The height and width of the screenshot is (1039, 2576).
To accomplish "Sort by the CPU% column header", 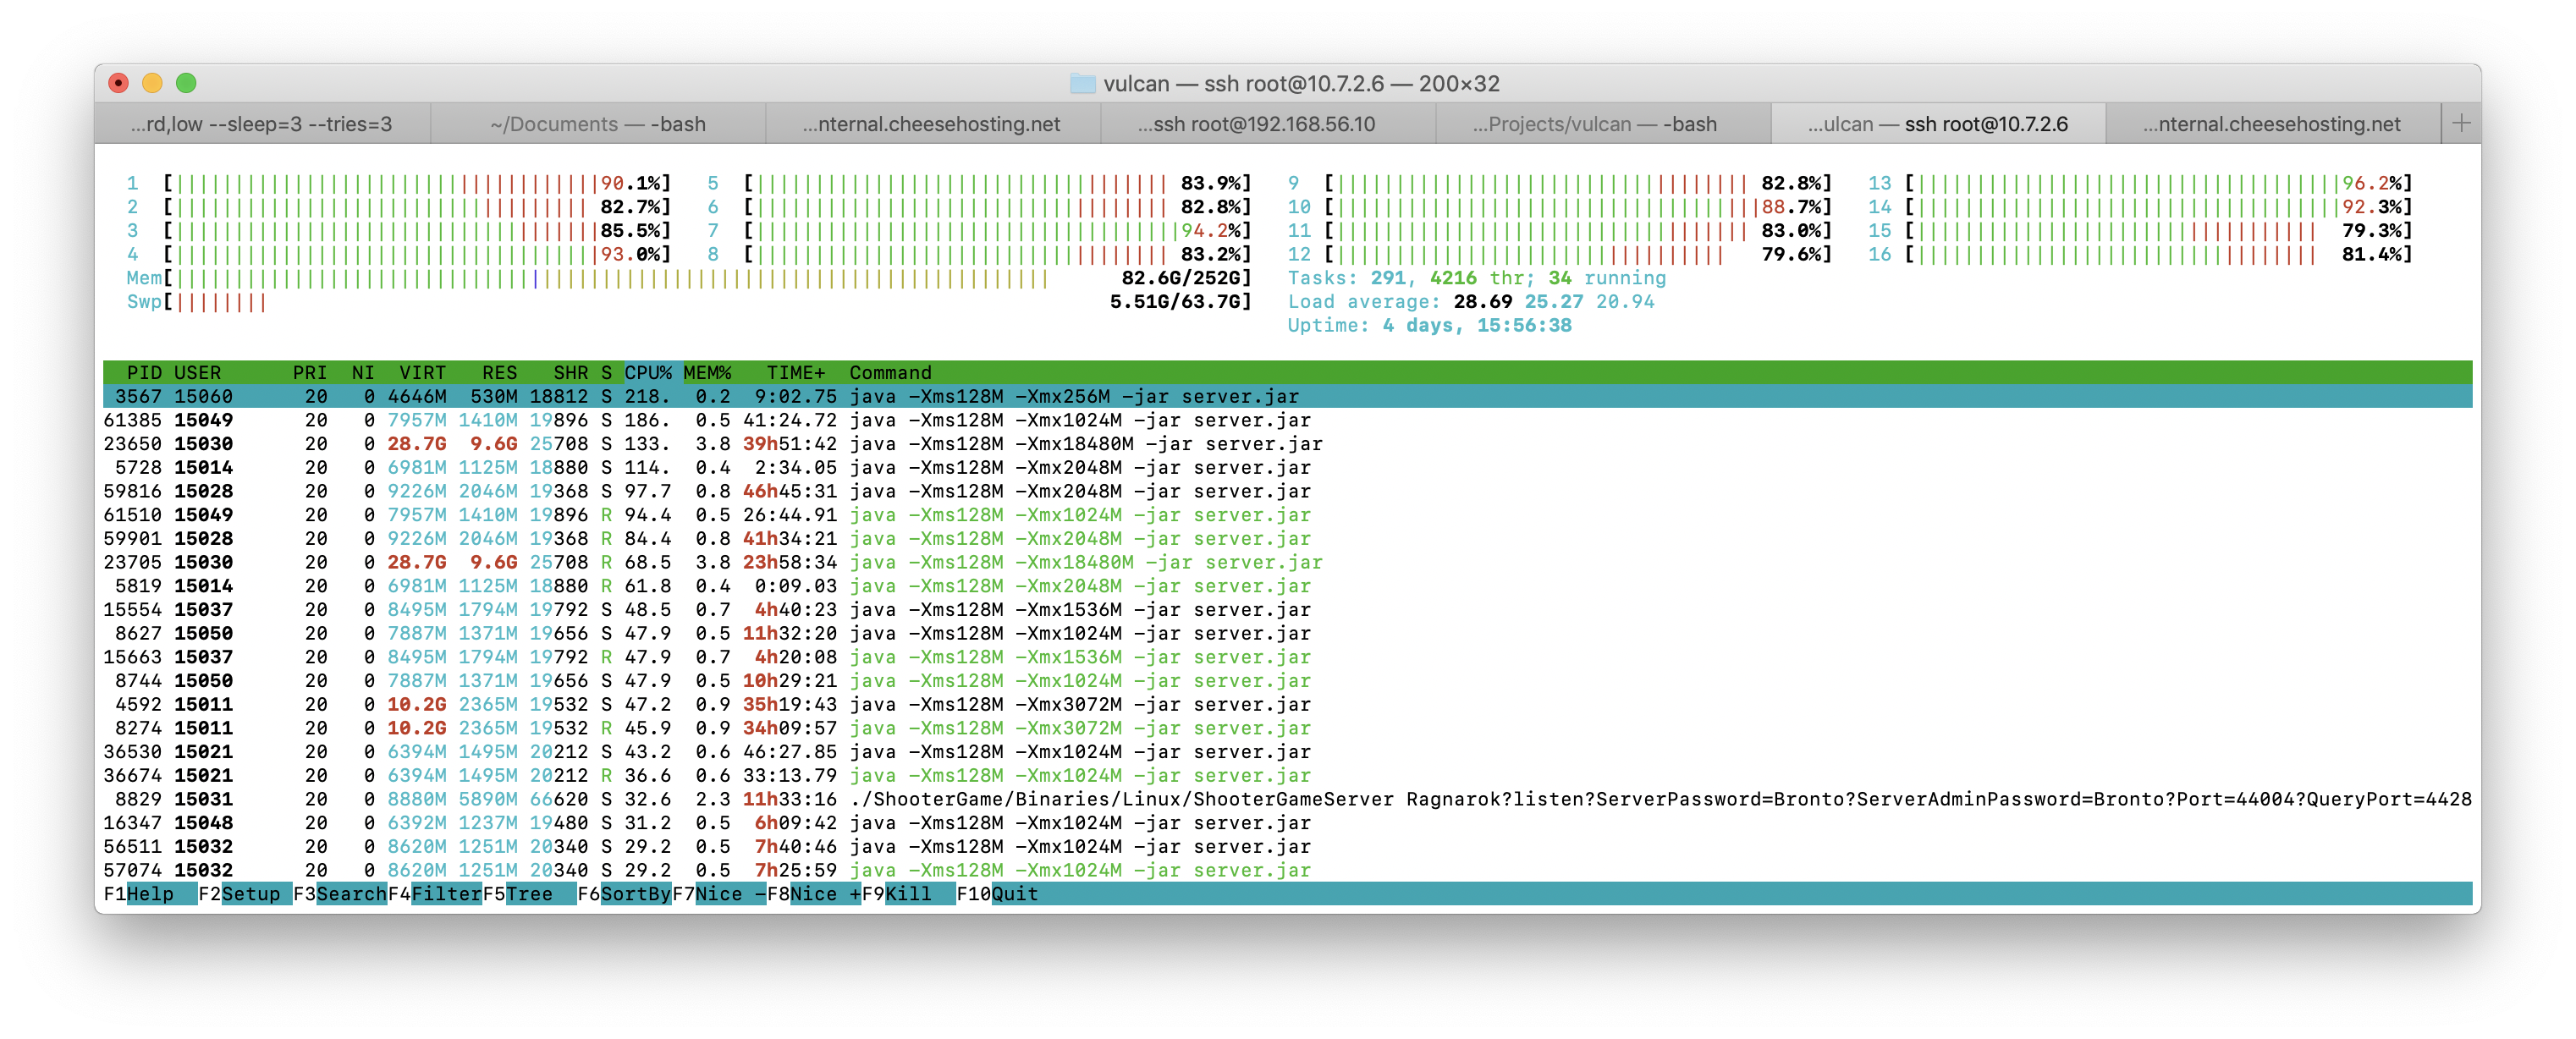I will pyautogui.click(x=648, y=372).
